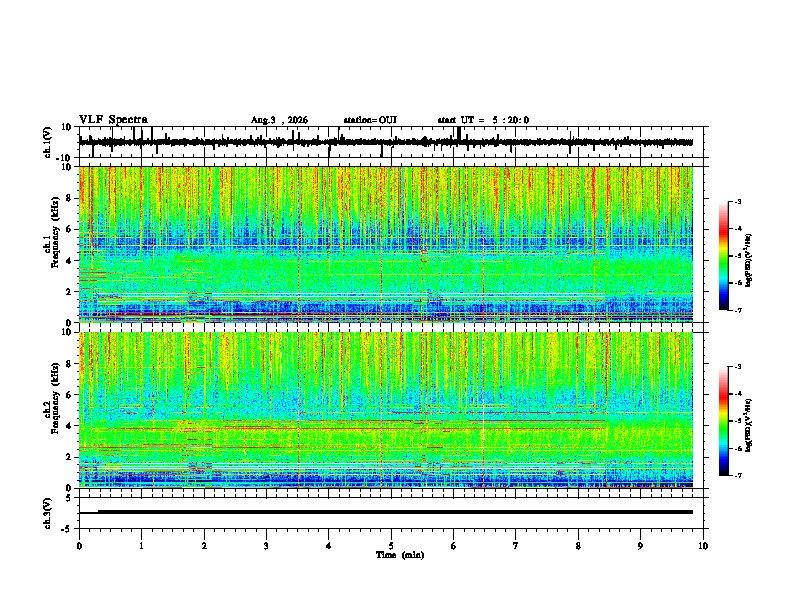Click the "6" kHz tick on ch.1 spectrogram axis
Image resolution: width=792 pixels, height=612 pixels.
pyautogui.click(x=70, y=230)
